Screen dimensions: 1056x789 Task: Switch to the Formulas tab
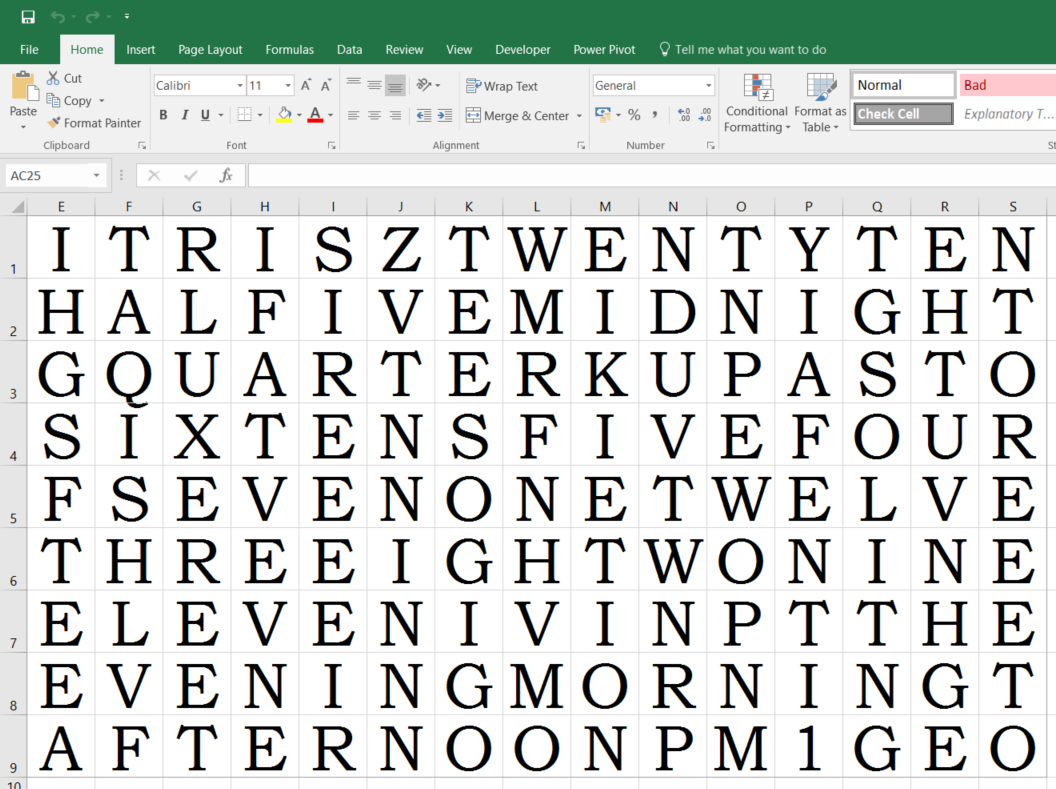[290, 49]
